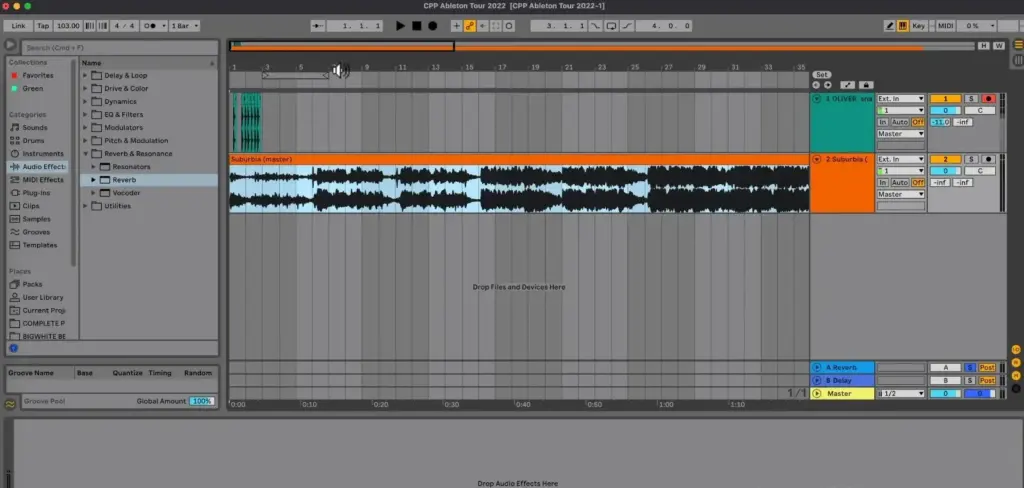Toggle Follow playback button in transport

[318, 25]
